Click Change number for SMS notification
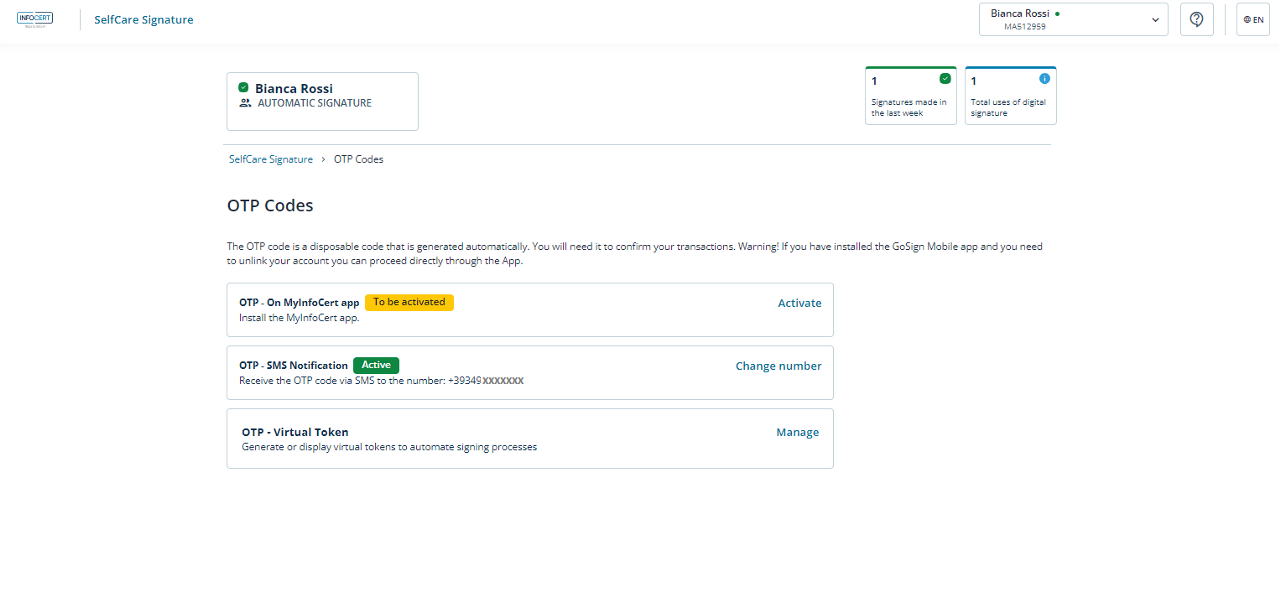1280x612 pixels. coord(779,366)
